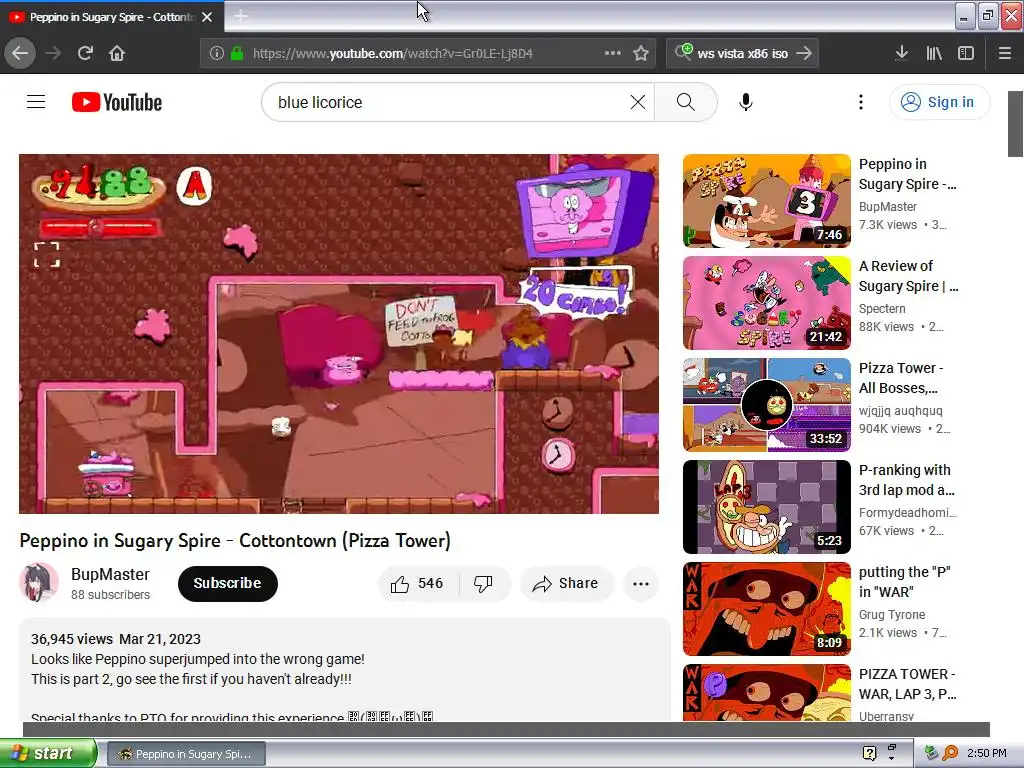
Task: Click the Sign in button
Action: 939,102
